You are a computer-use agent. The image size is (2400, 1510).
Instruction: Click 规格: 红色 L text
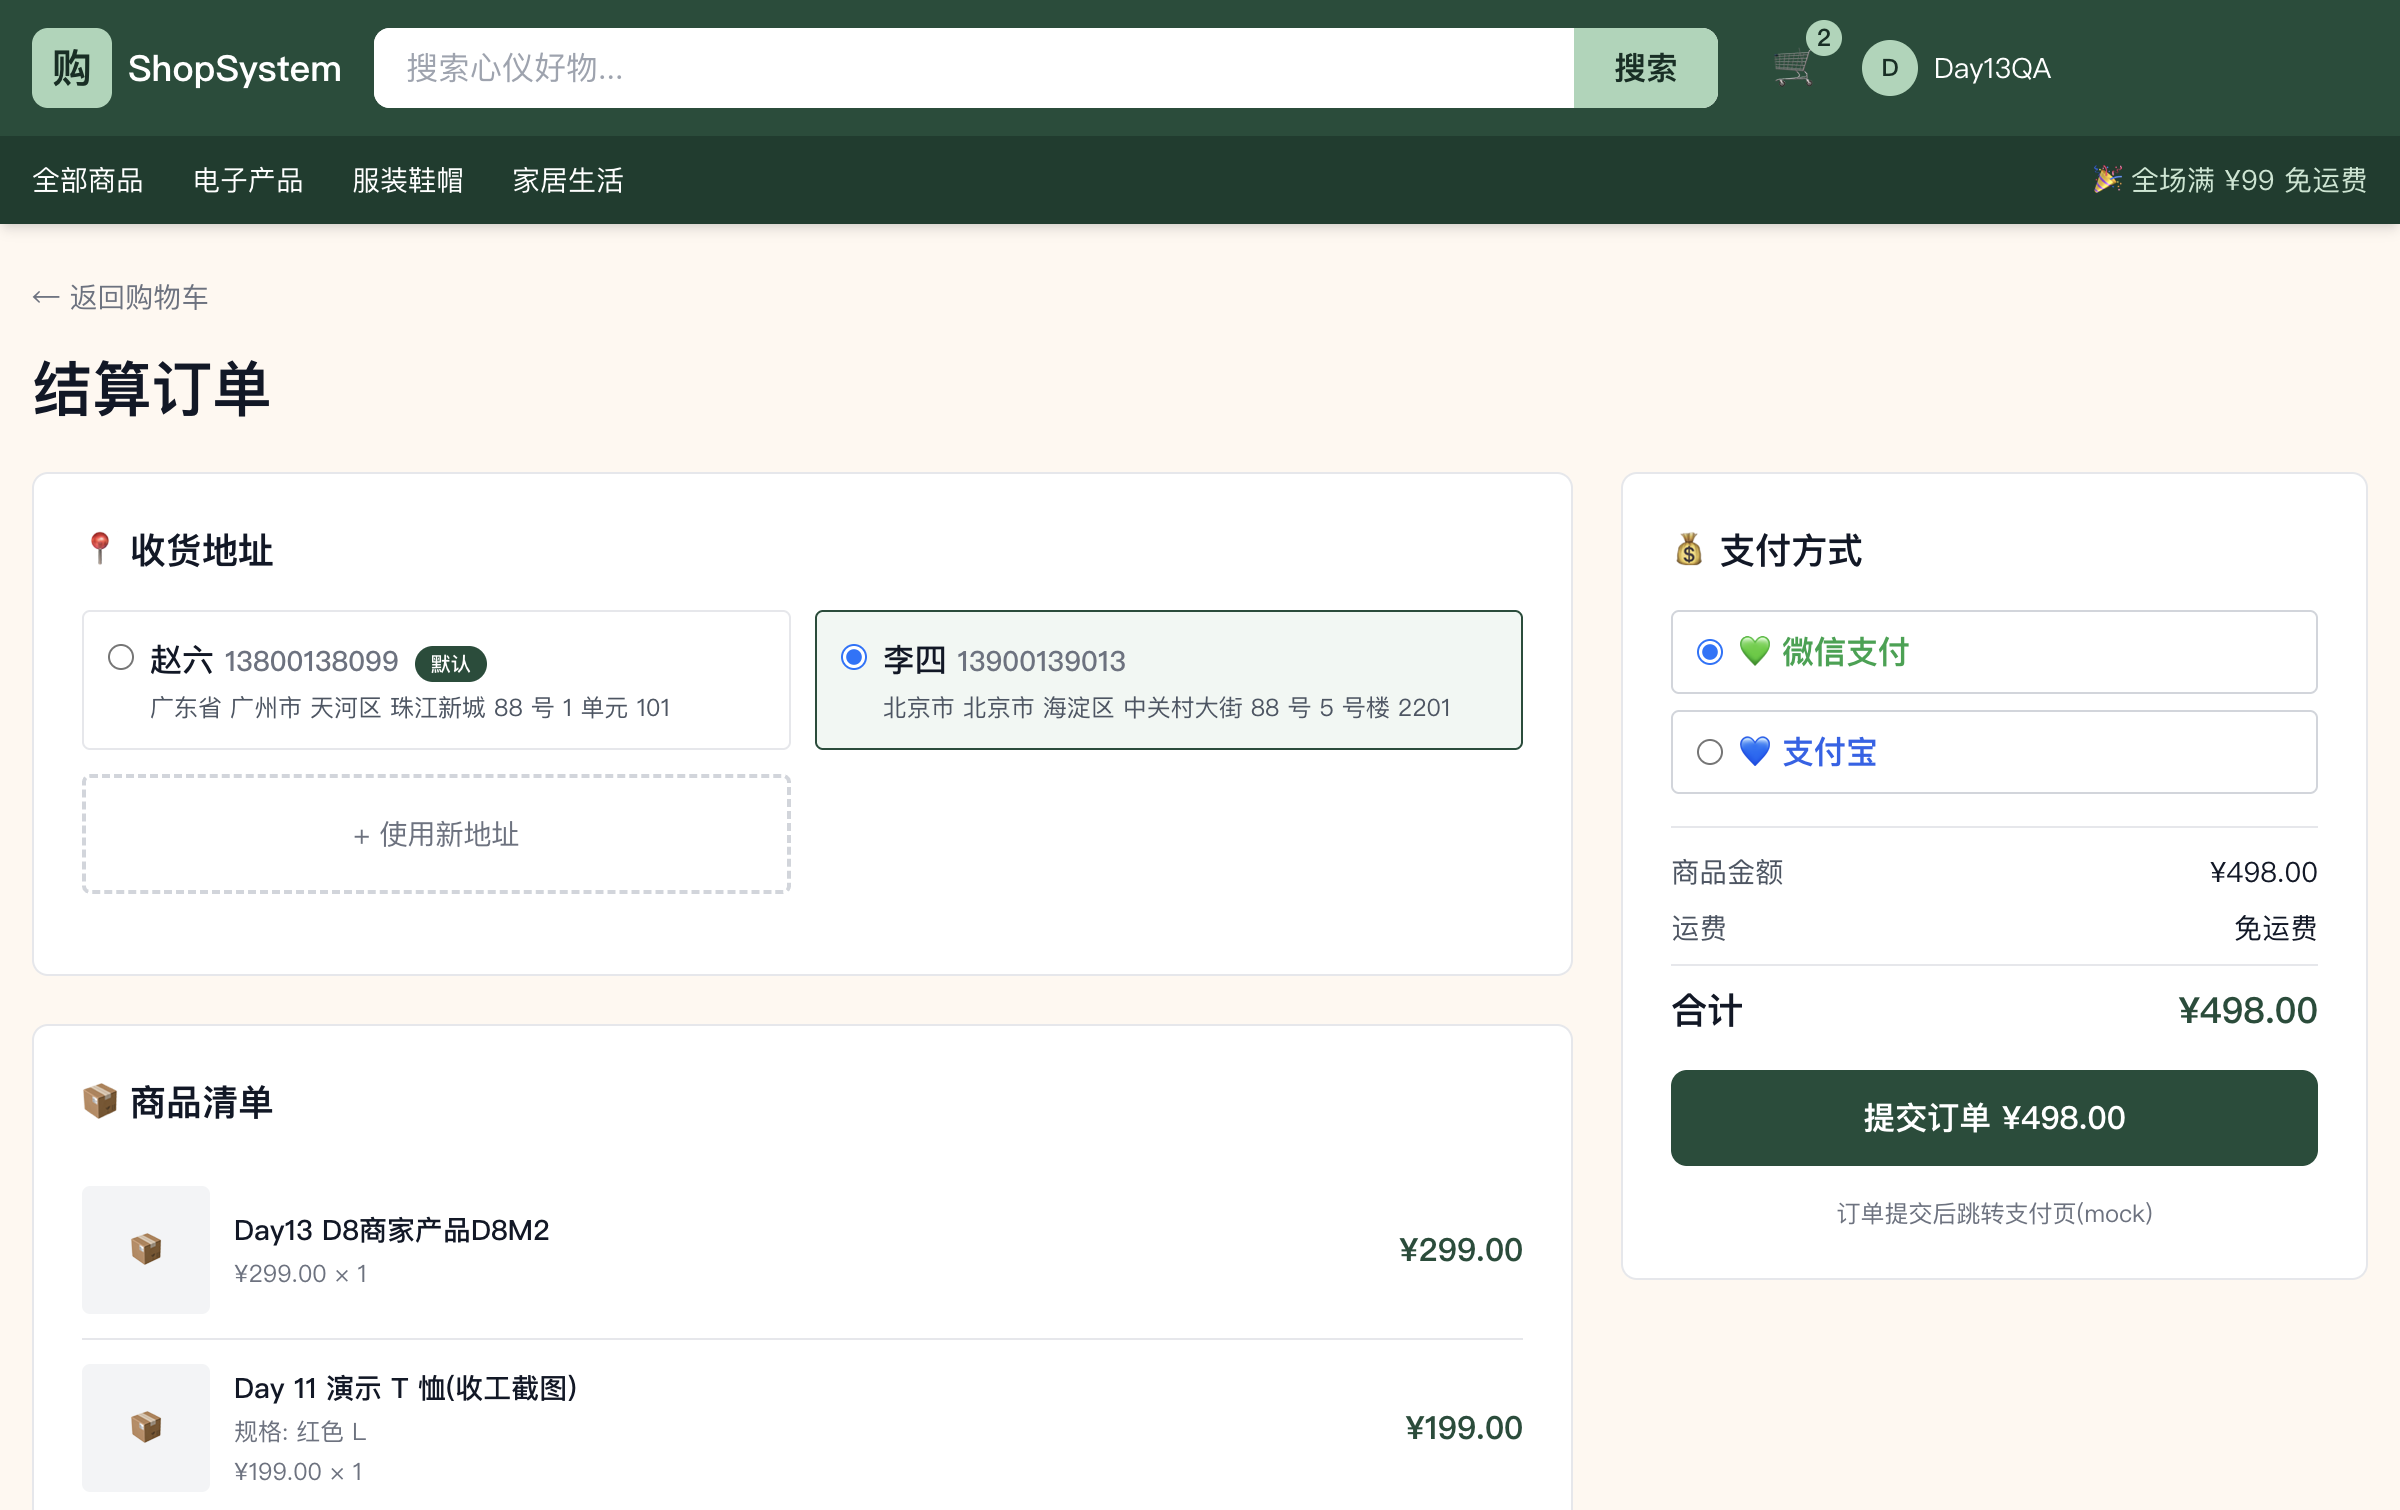(300, 1432)
